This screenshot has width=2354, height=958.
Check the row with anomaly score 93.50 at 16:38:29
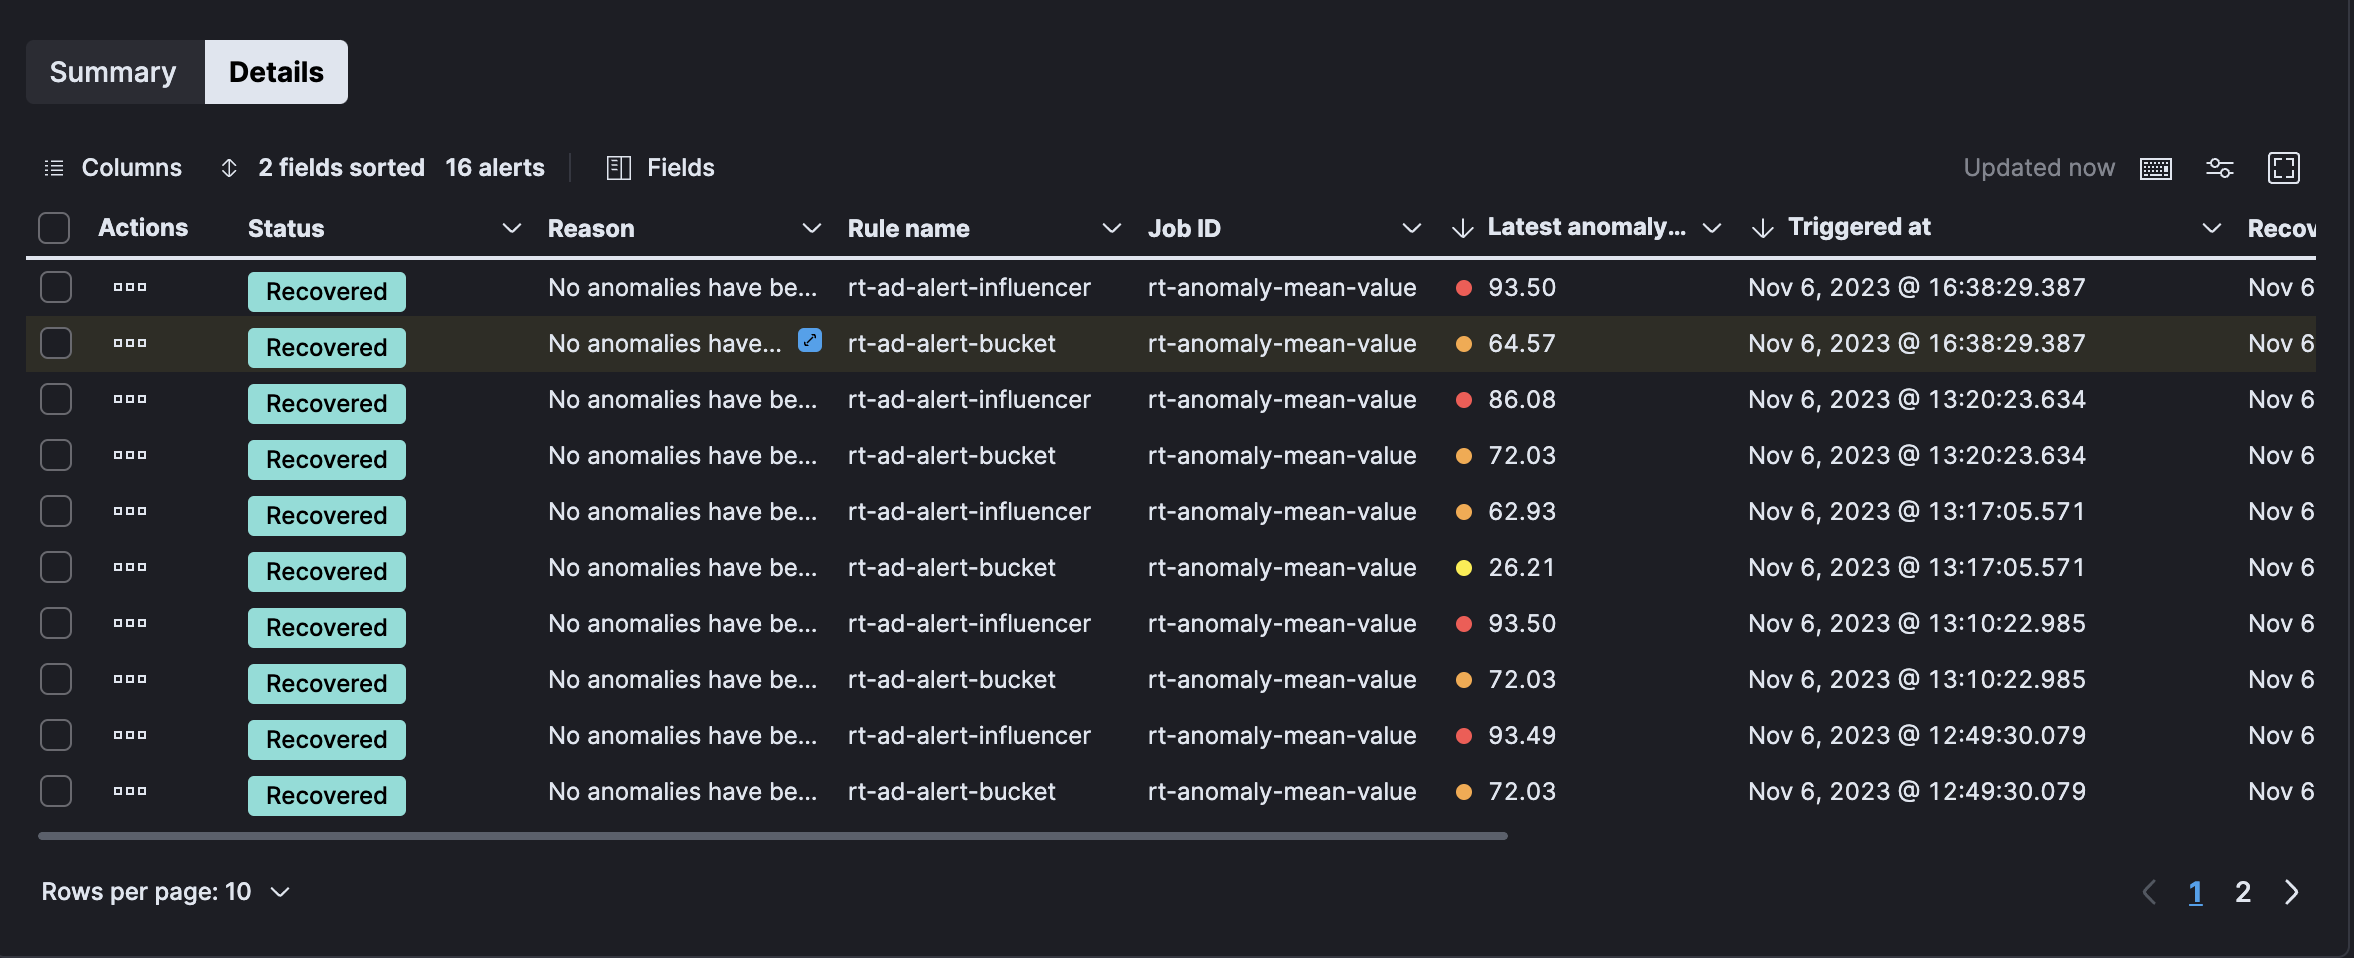(x=56, y=287)
